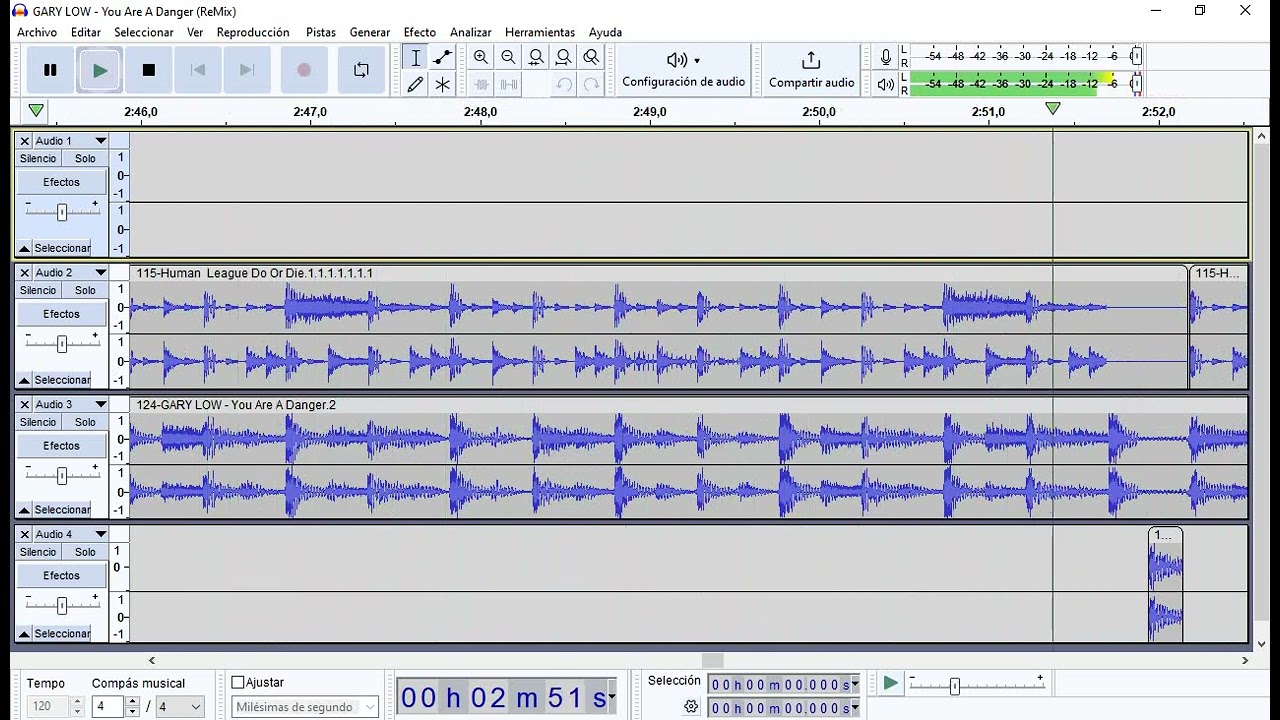Click the Tempo value field
The image size is (1280, 720).
[x=49, y=707]
